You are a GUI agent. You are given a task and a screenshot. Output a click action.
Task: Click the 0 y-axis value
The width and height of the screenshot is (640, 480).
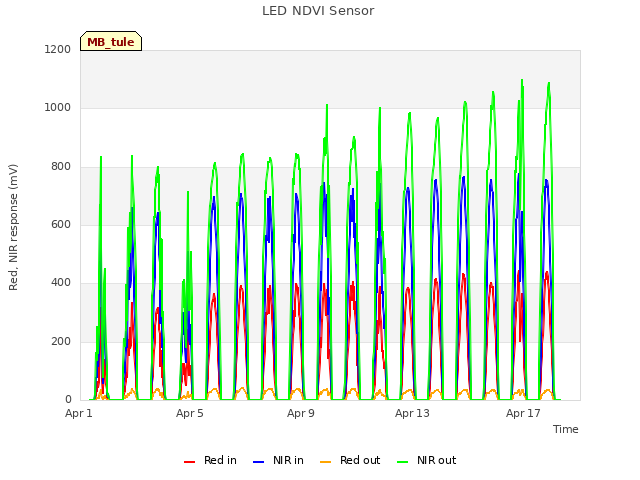point(68,399)
